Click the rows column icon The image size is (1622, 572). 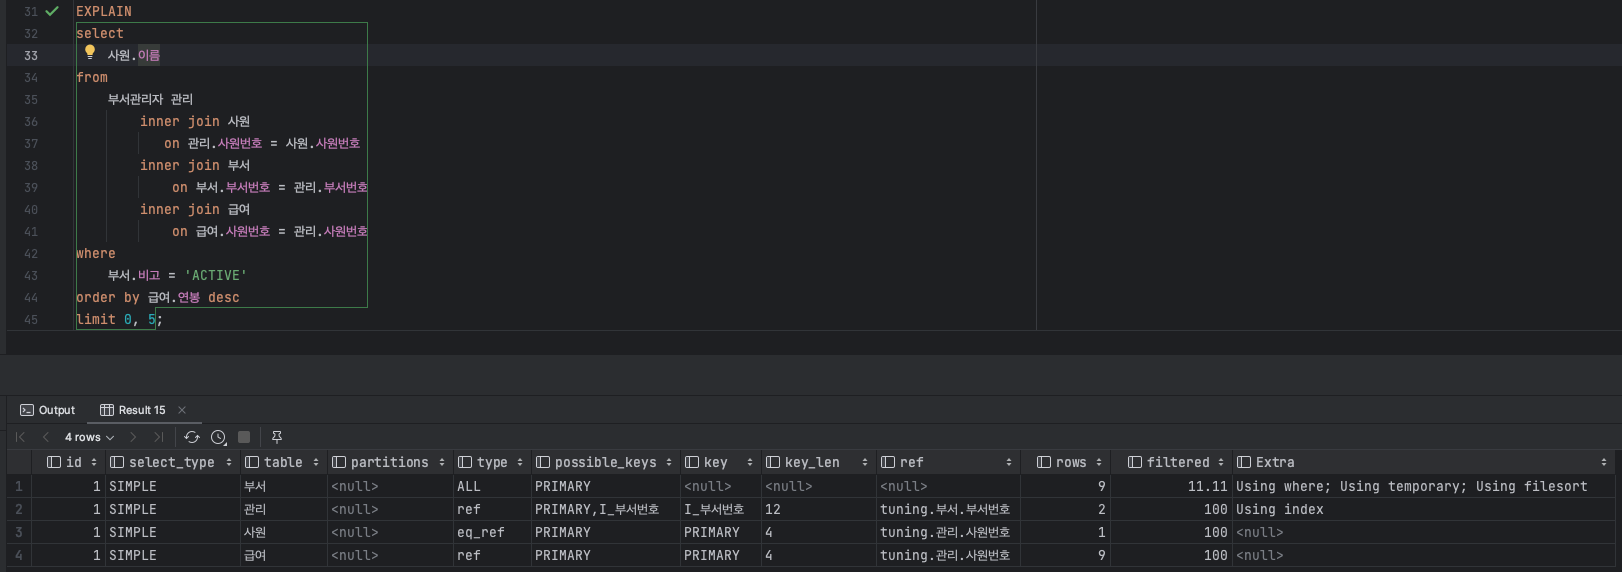(1044, 462)
